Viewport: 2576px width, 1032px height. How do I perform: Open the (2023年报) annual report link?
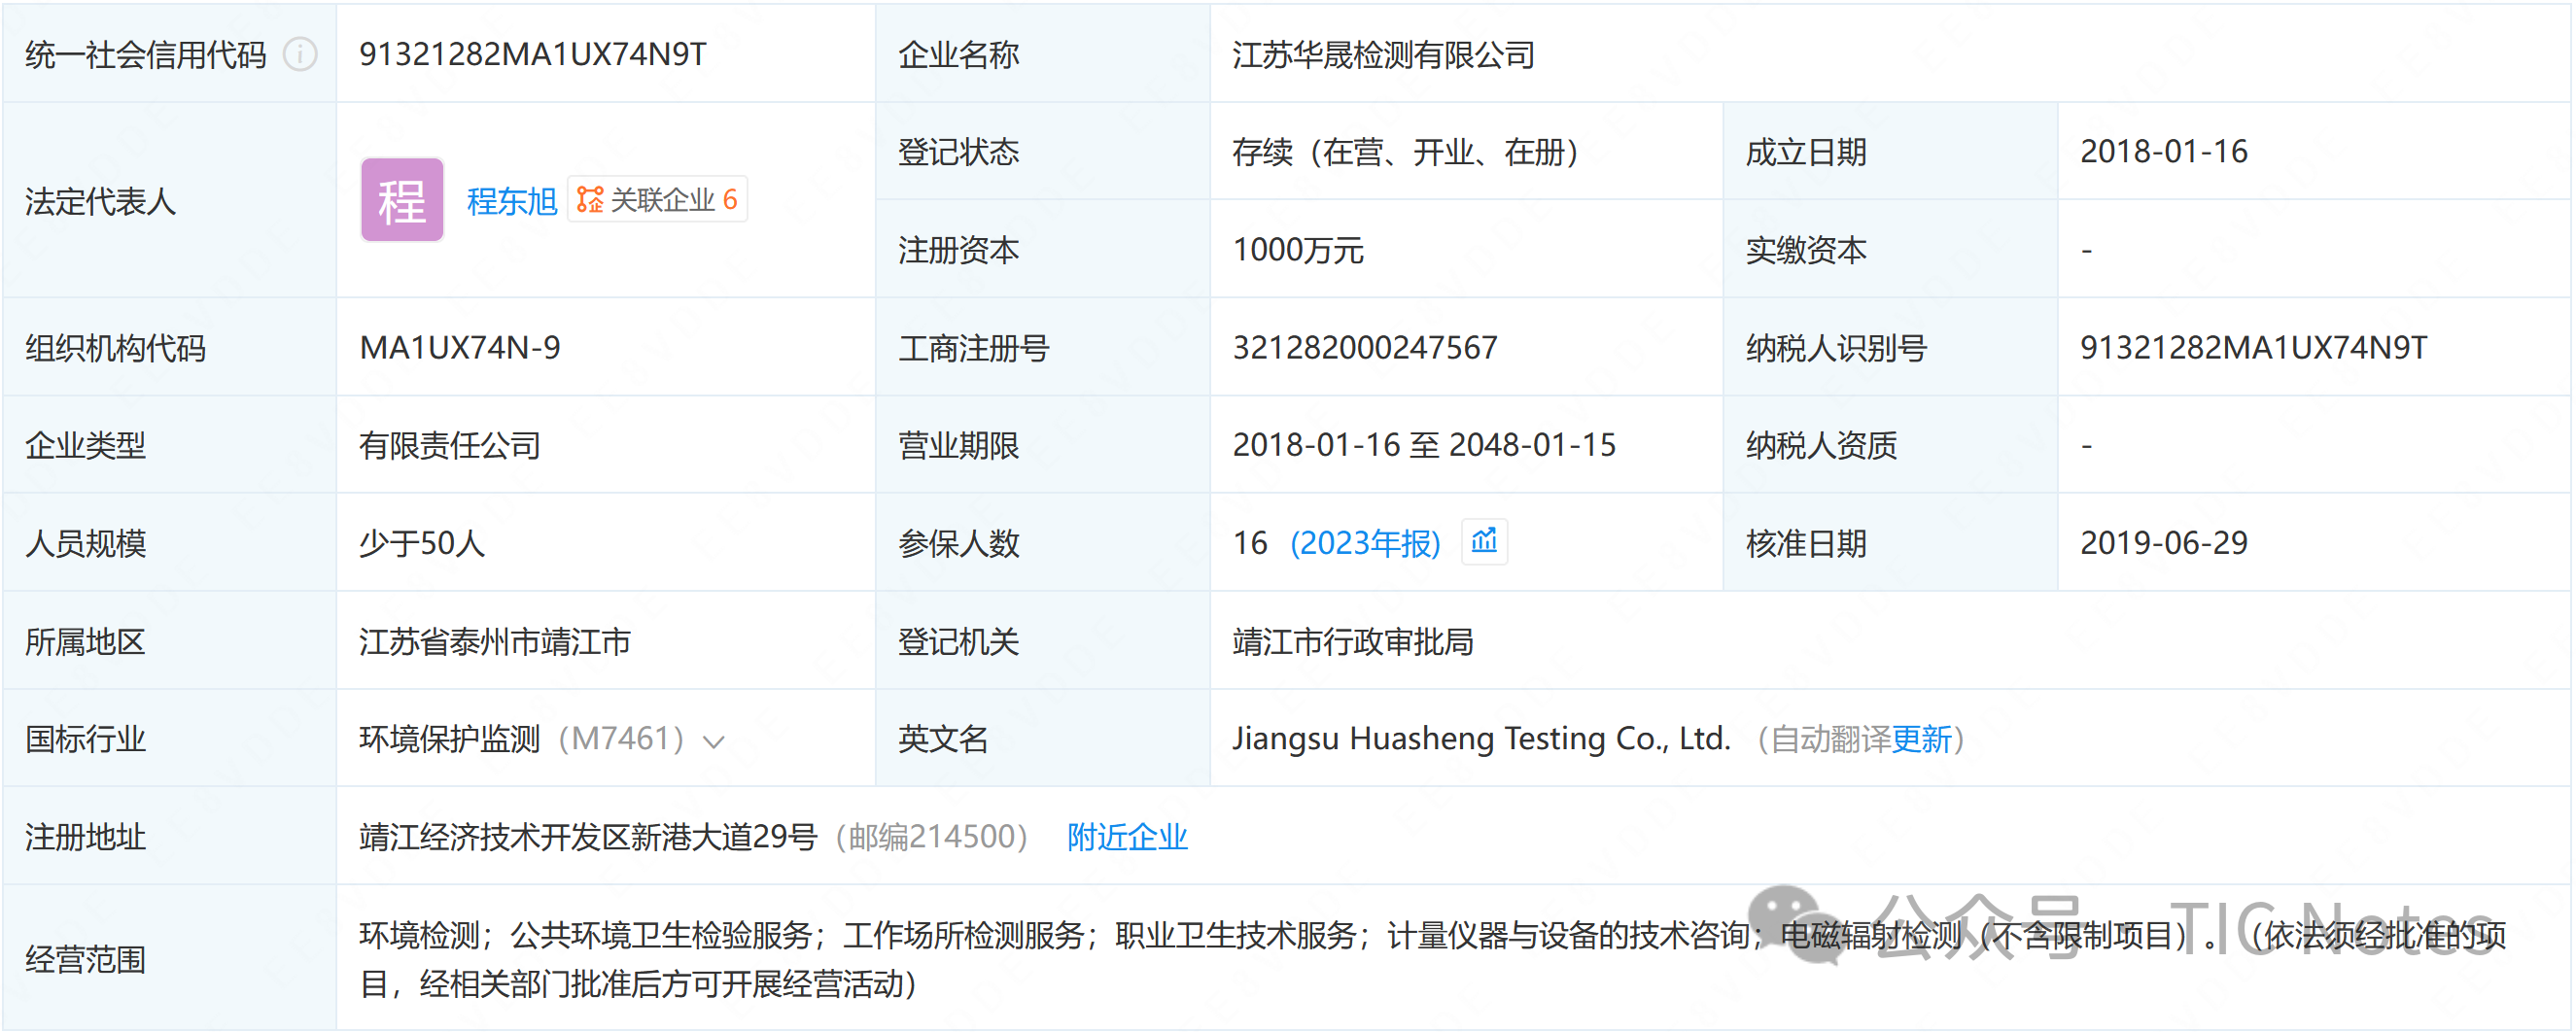tap(1365, 543)
